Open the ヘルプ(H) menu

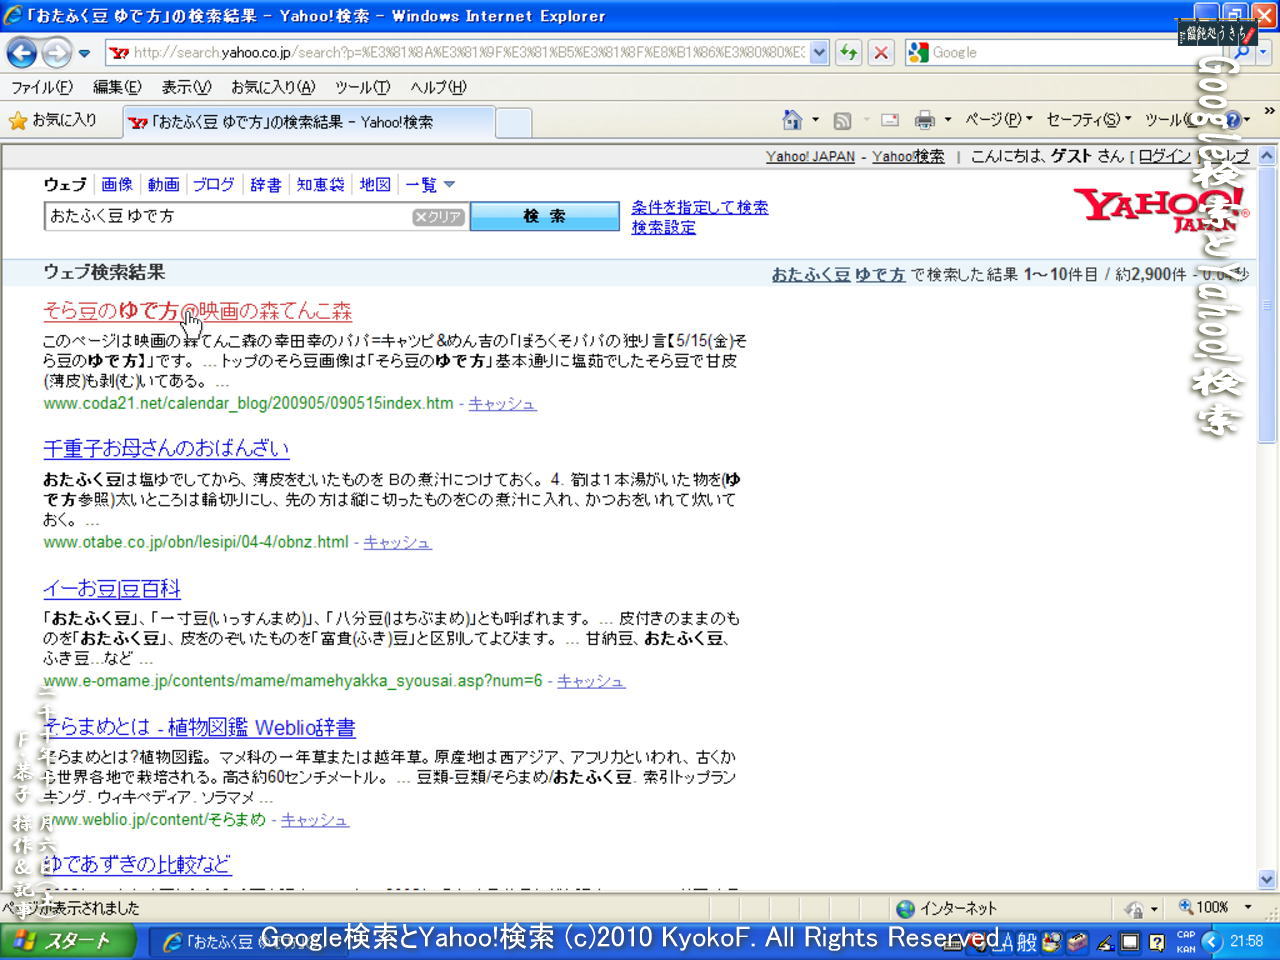[x=438, y=87]
